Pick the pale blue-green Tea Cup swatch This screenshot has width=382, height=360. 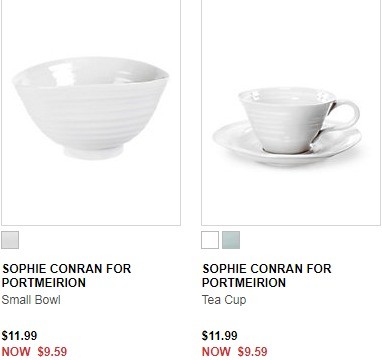coord(231,240)
